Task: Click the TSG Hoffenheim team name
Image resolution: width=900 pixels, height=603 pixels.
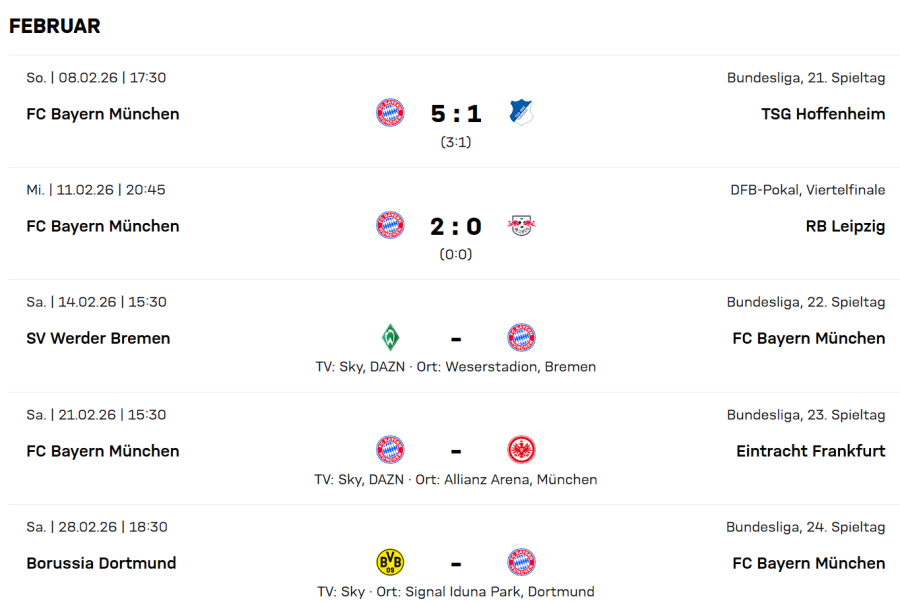Action: (823, 114)
